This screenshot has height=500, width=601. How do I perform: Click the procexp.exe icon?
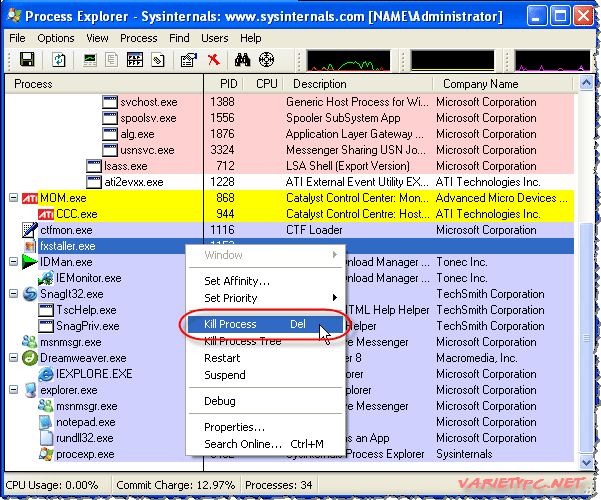(x=46, y=454)
